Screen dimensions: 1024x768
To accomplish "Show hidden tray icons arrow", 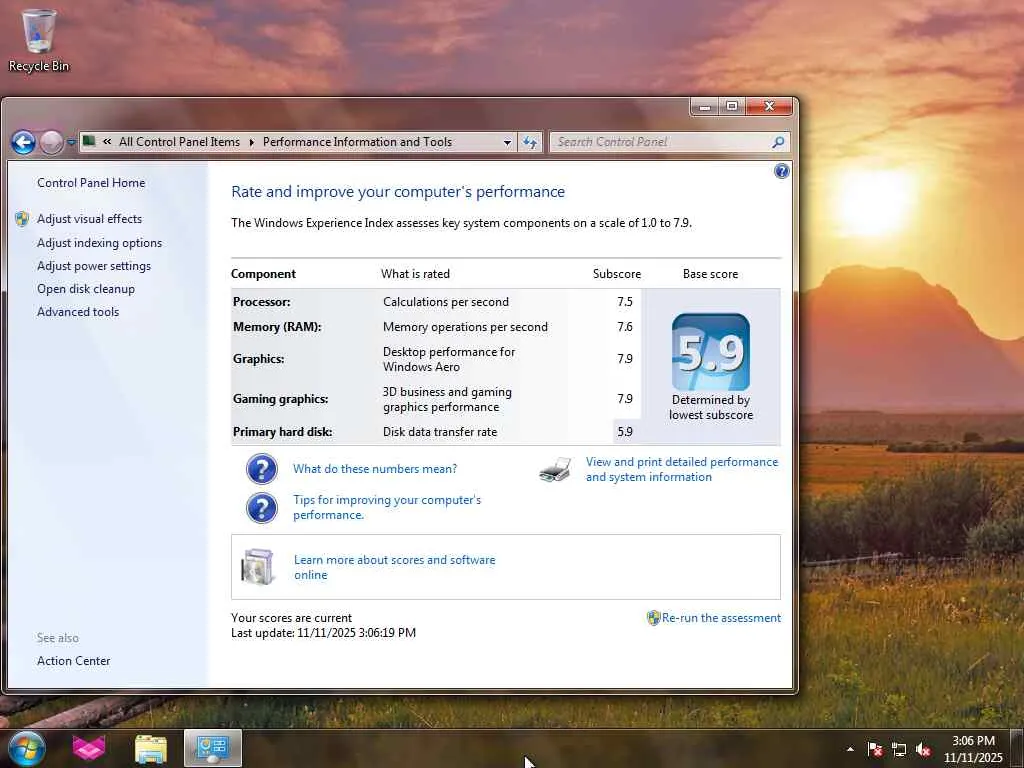I will point(850,749).
